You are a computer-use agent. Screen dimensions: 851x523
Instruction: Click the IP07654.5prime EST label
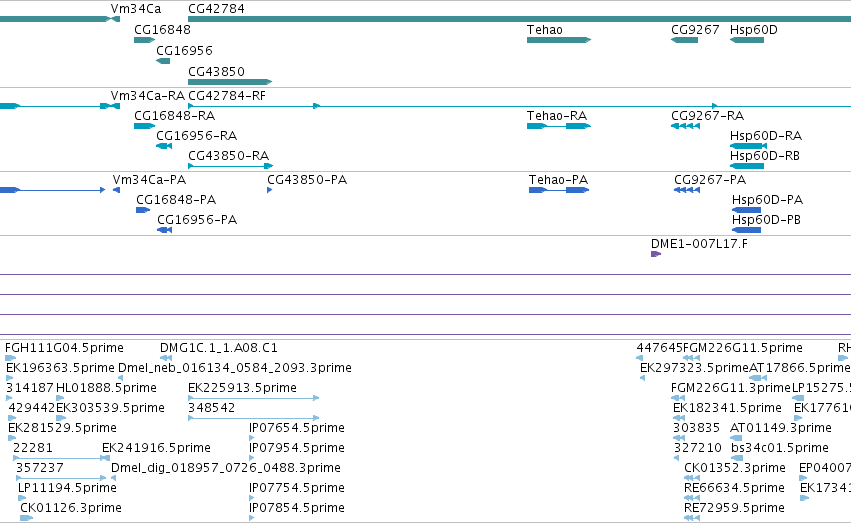pos(297,428)
